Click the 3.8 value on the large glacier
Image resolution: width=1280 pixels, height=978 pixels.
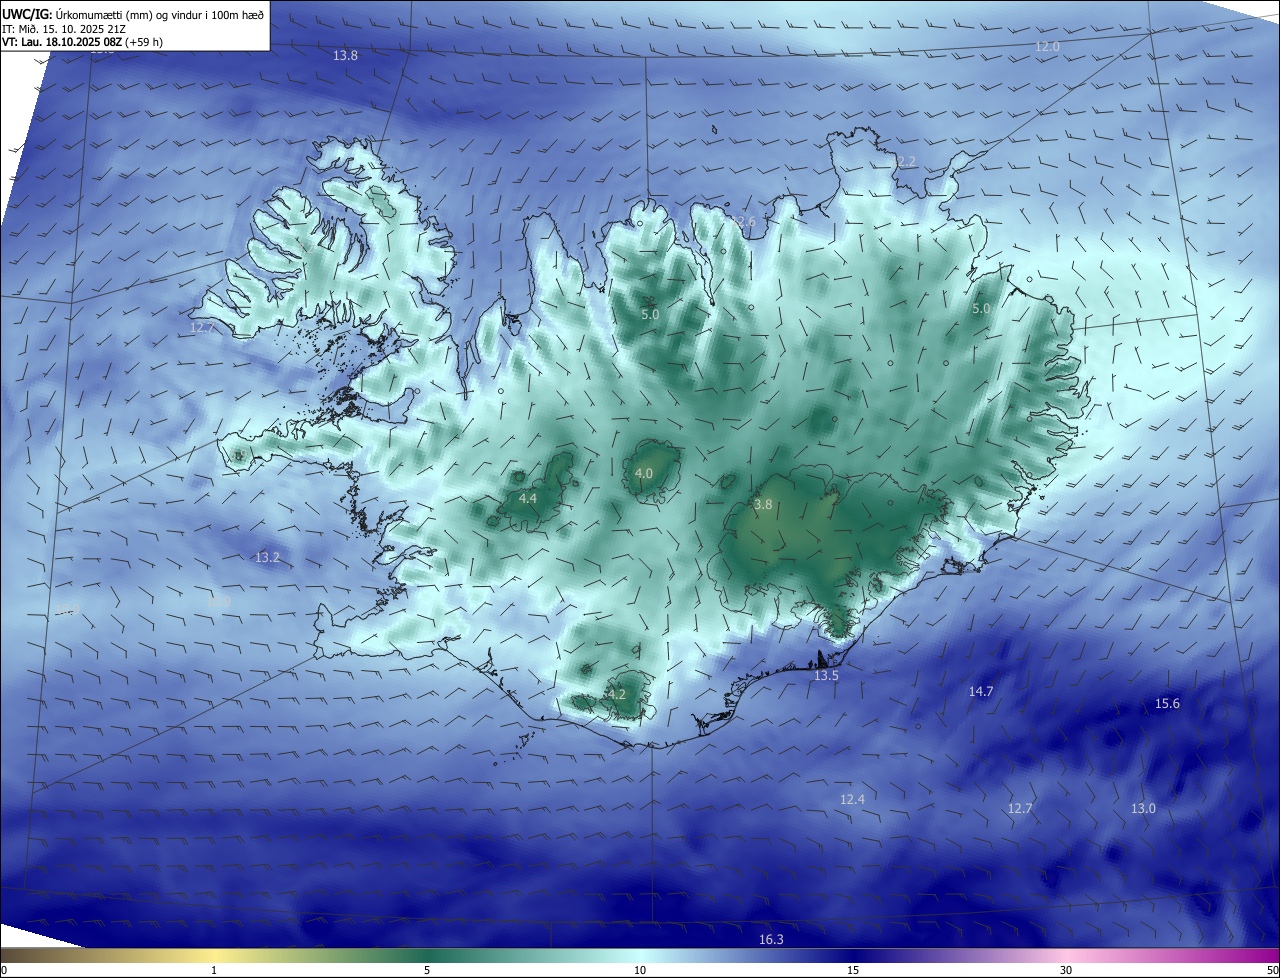point(763,505)
